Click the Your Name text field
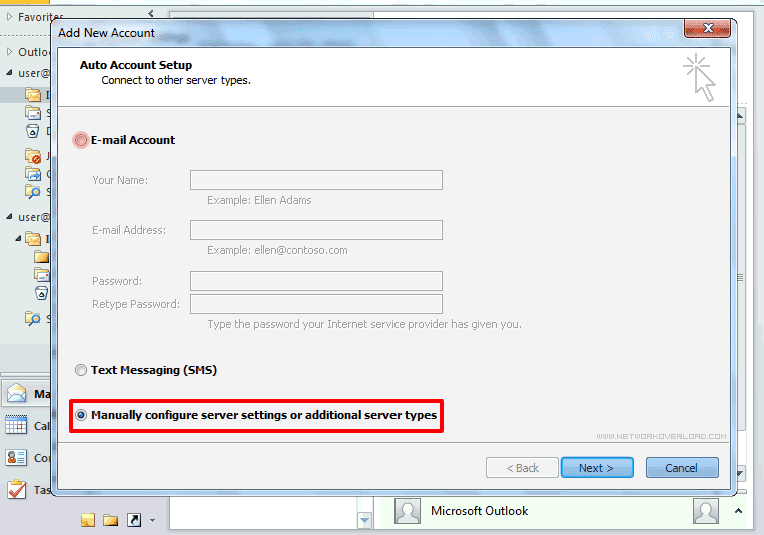The width and height of the screenshot is (764, 535). (x=316, y=180)
